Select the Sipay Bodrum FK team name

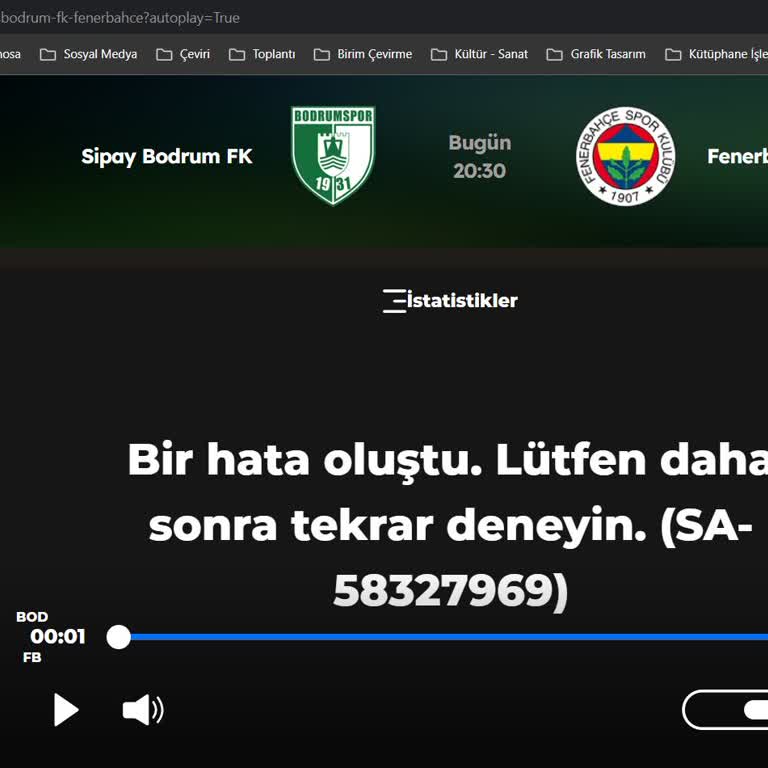(x=167, y=157)
